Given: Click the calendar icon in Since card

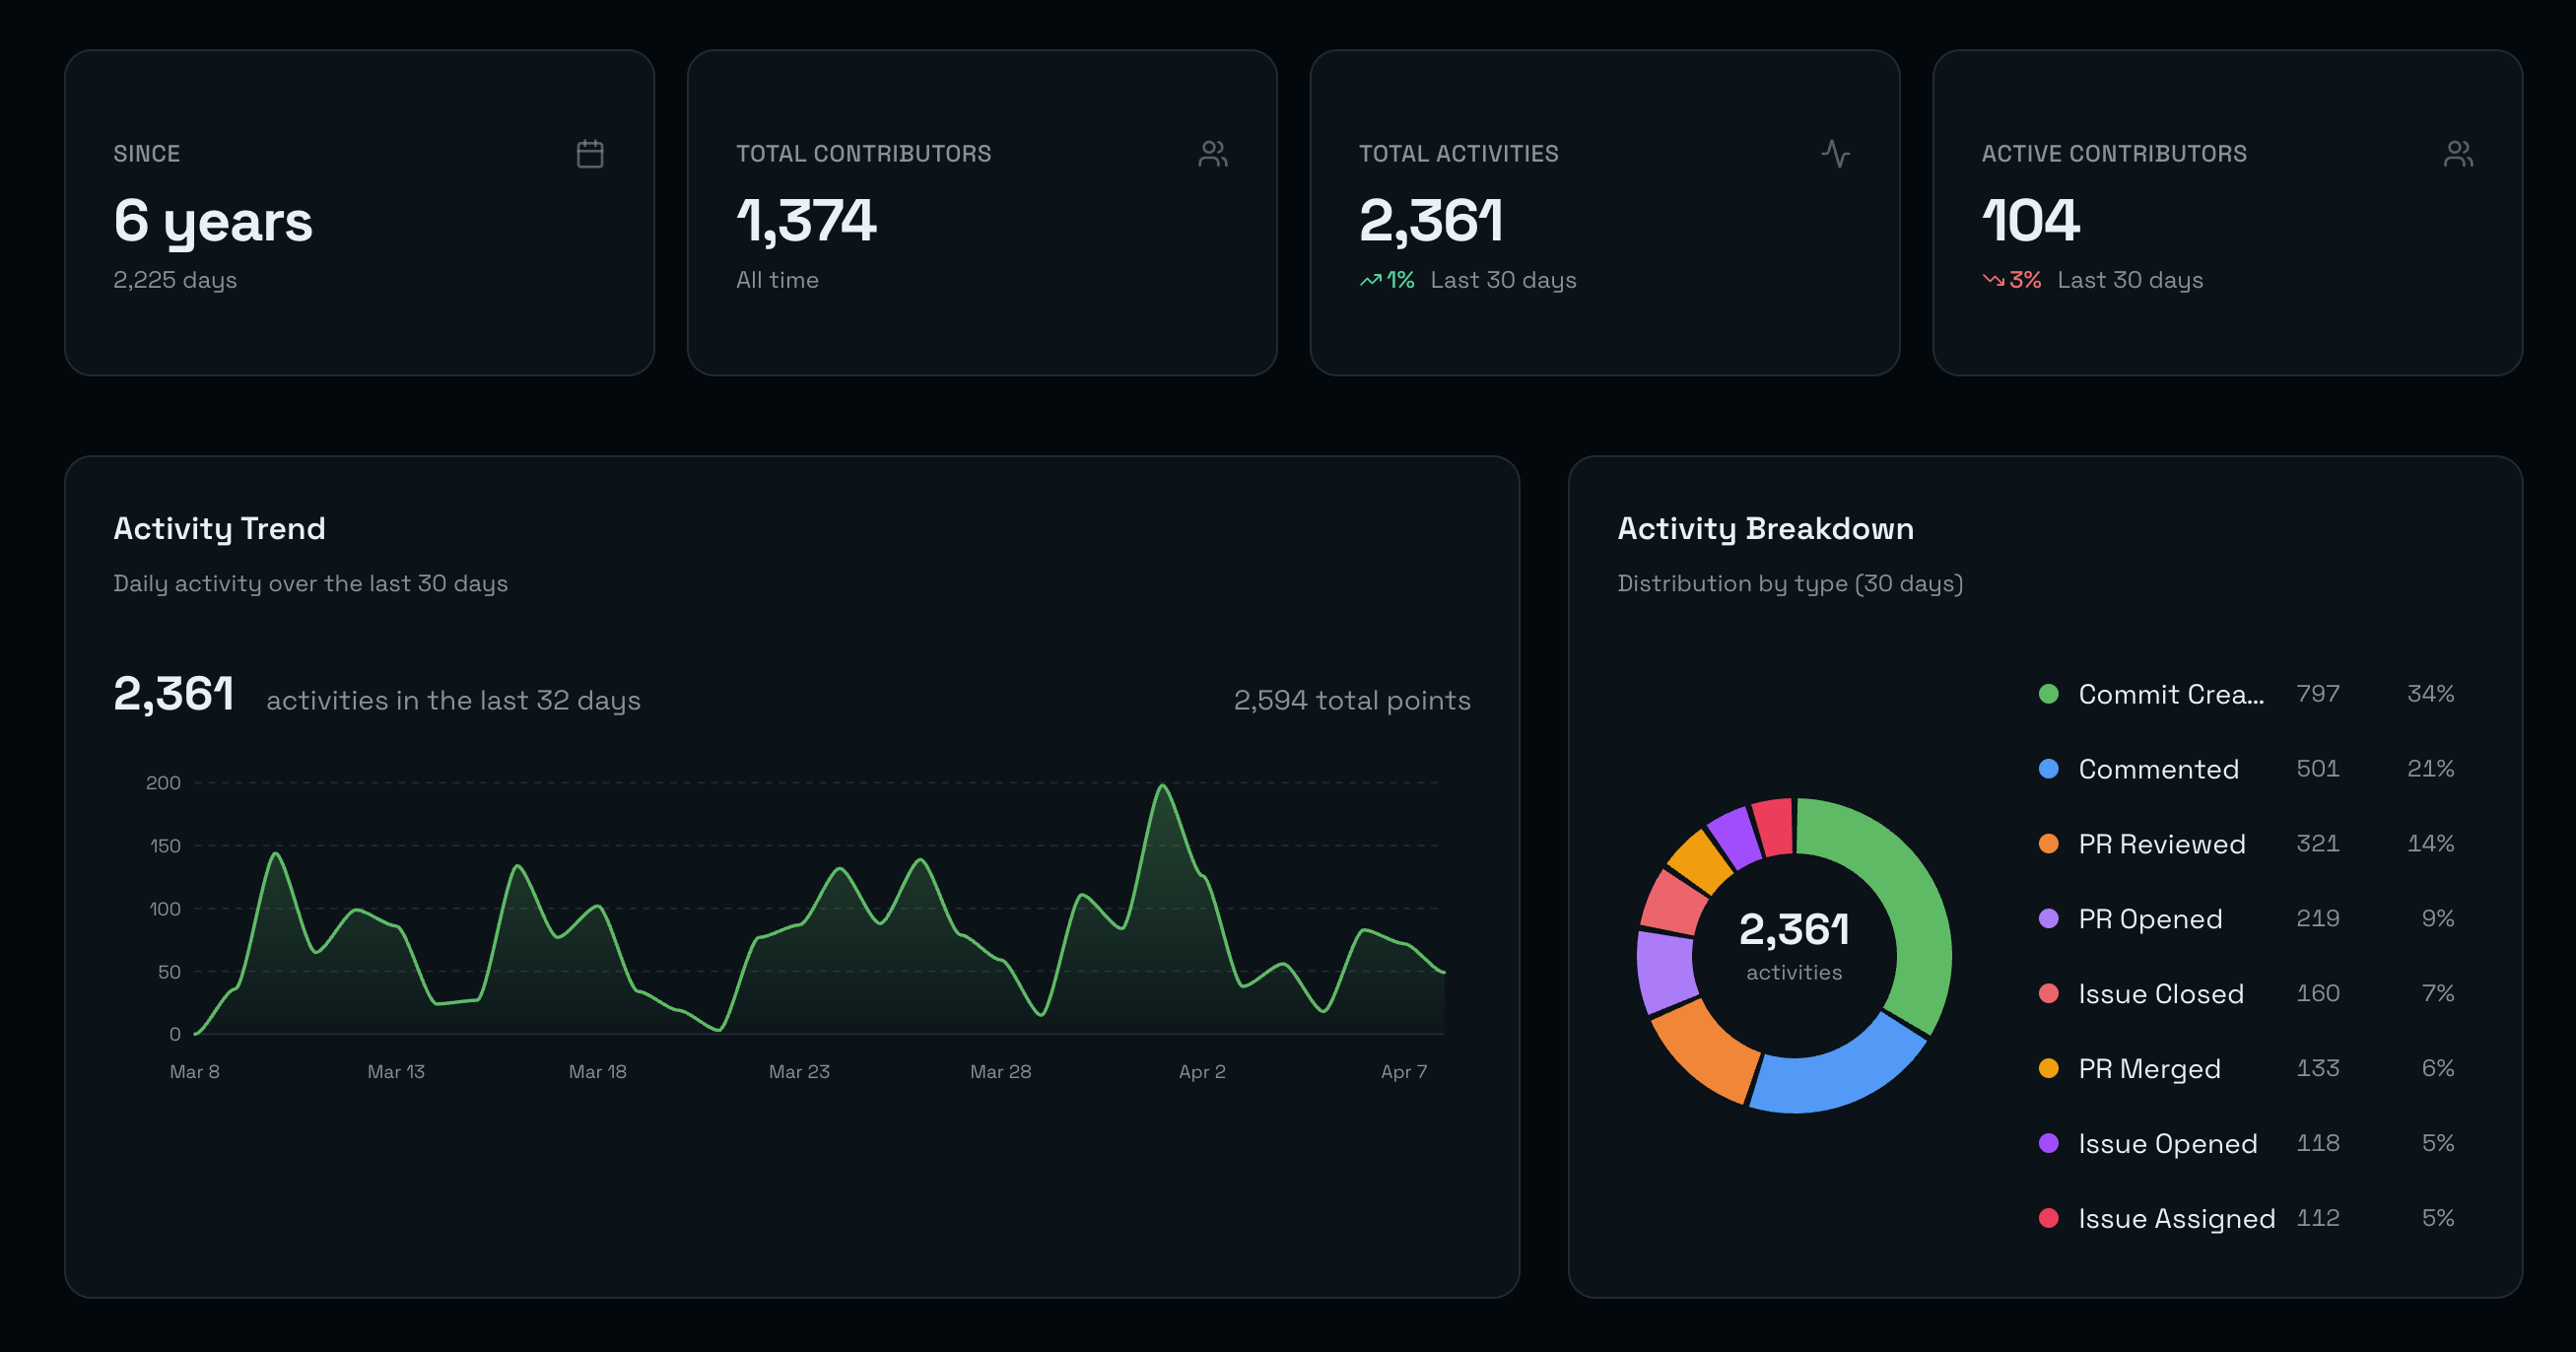Looking at the screenshot, I should point(590,154).
